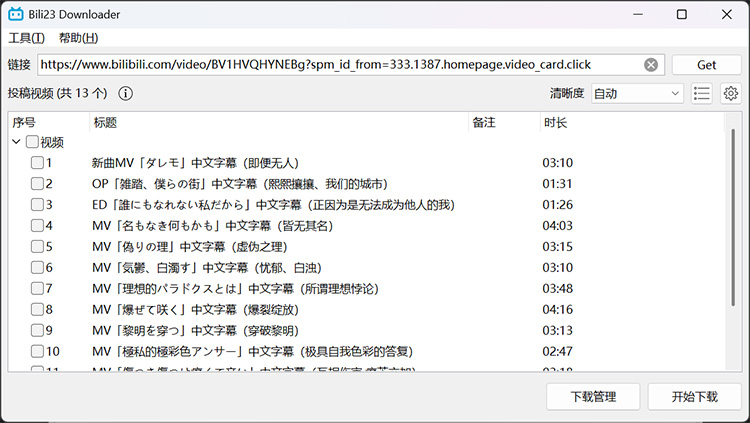Check the box for video 7
Screen dimensions: 750x423
(x=37, y=289)
